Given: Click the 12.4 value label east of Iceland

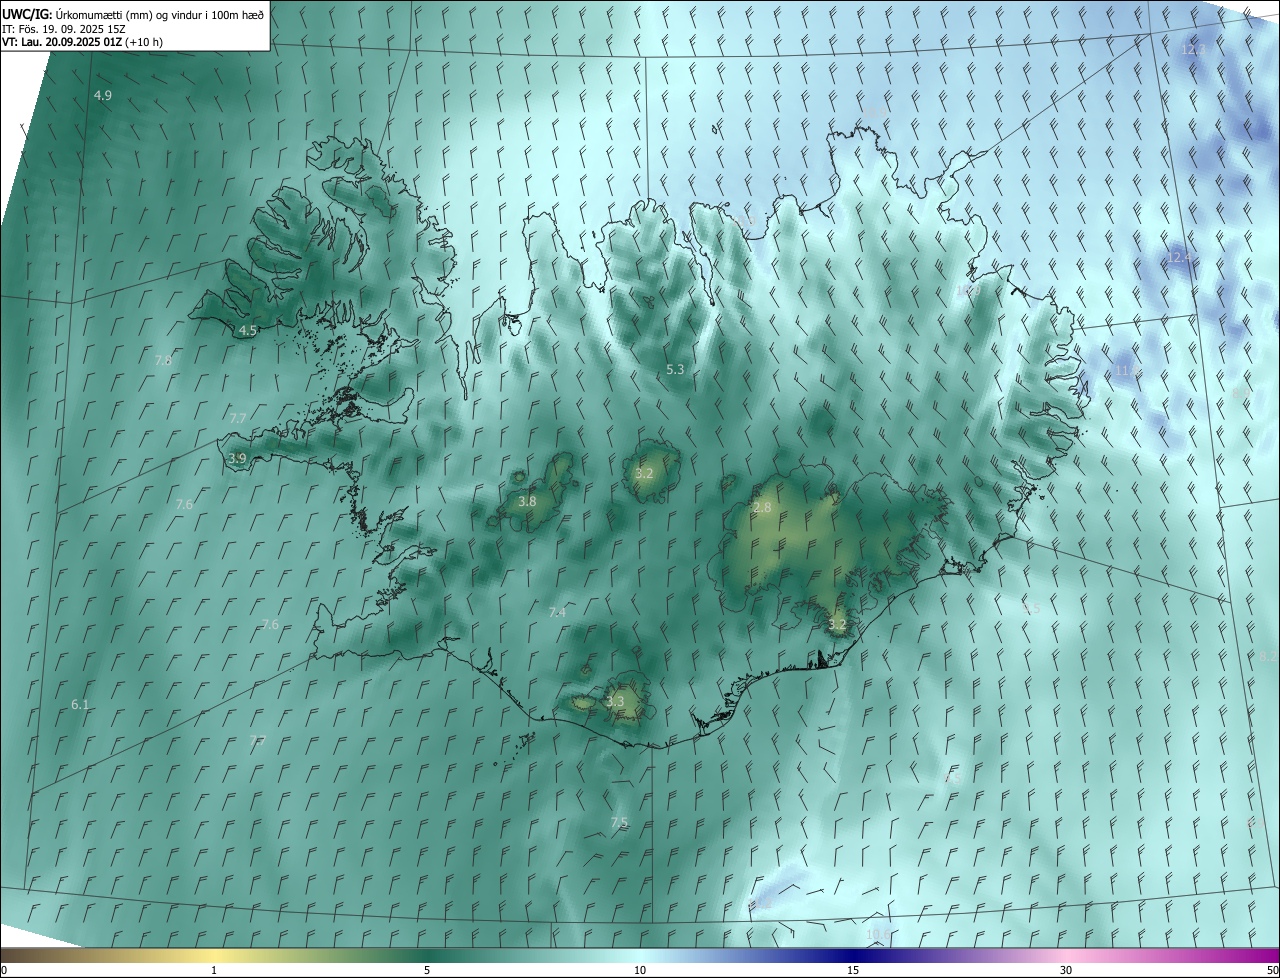Looking at the screenshot, I should (x=1180, y=258).
